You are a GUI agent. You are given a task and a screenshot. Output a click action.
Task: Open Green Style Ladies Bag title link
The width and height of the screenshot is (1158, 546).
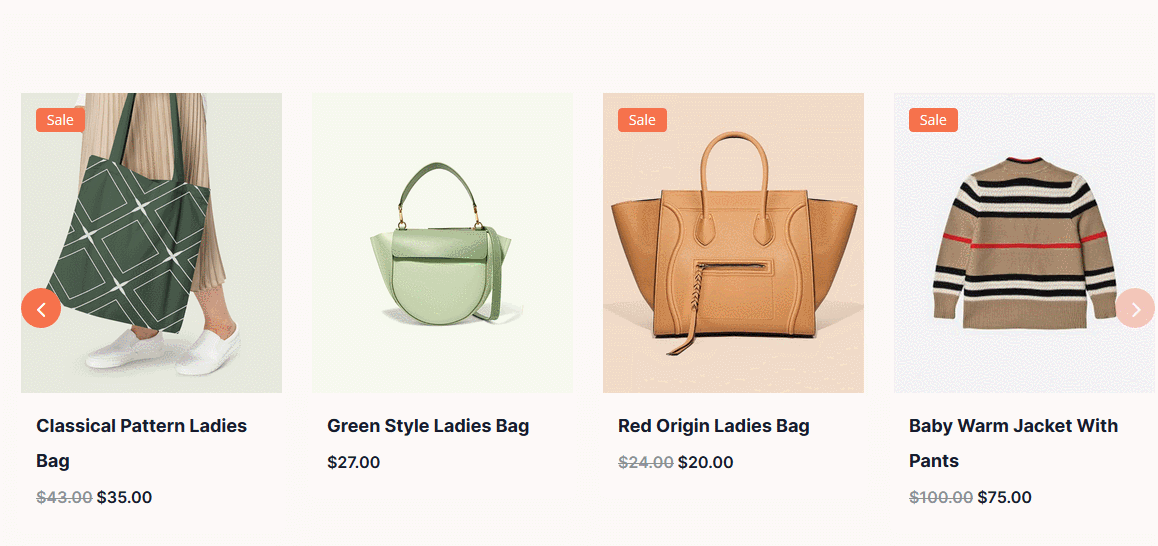428,426
